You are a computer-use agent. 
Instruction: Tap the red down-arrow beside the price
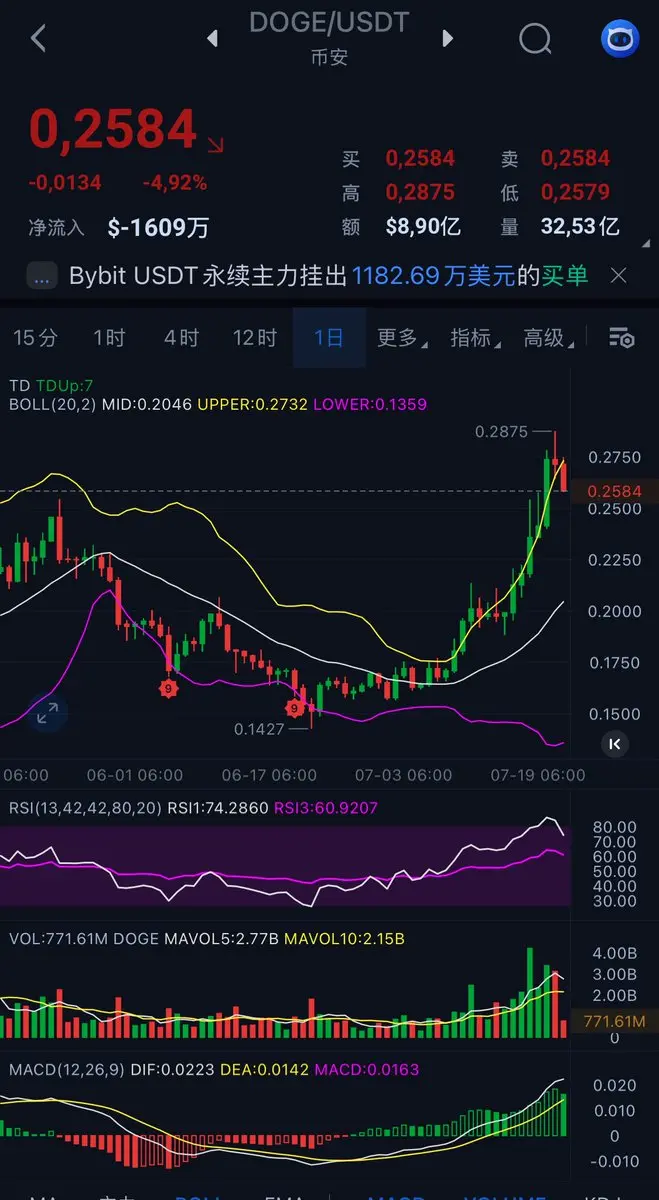click(x=215, y=145)
